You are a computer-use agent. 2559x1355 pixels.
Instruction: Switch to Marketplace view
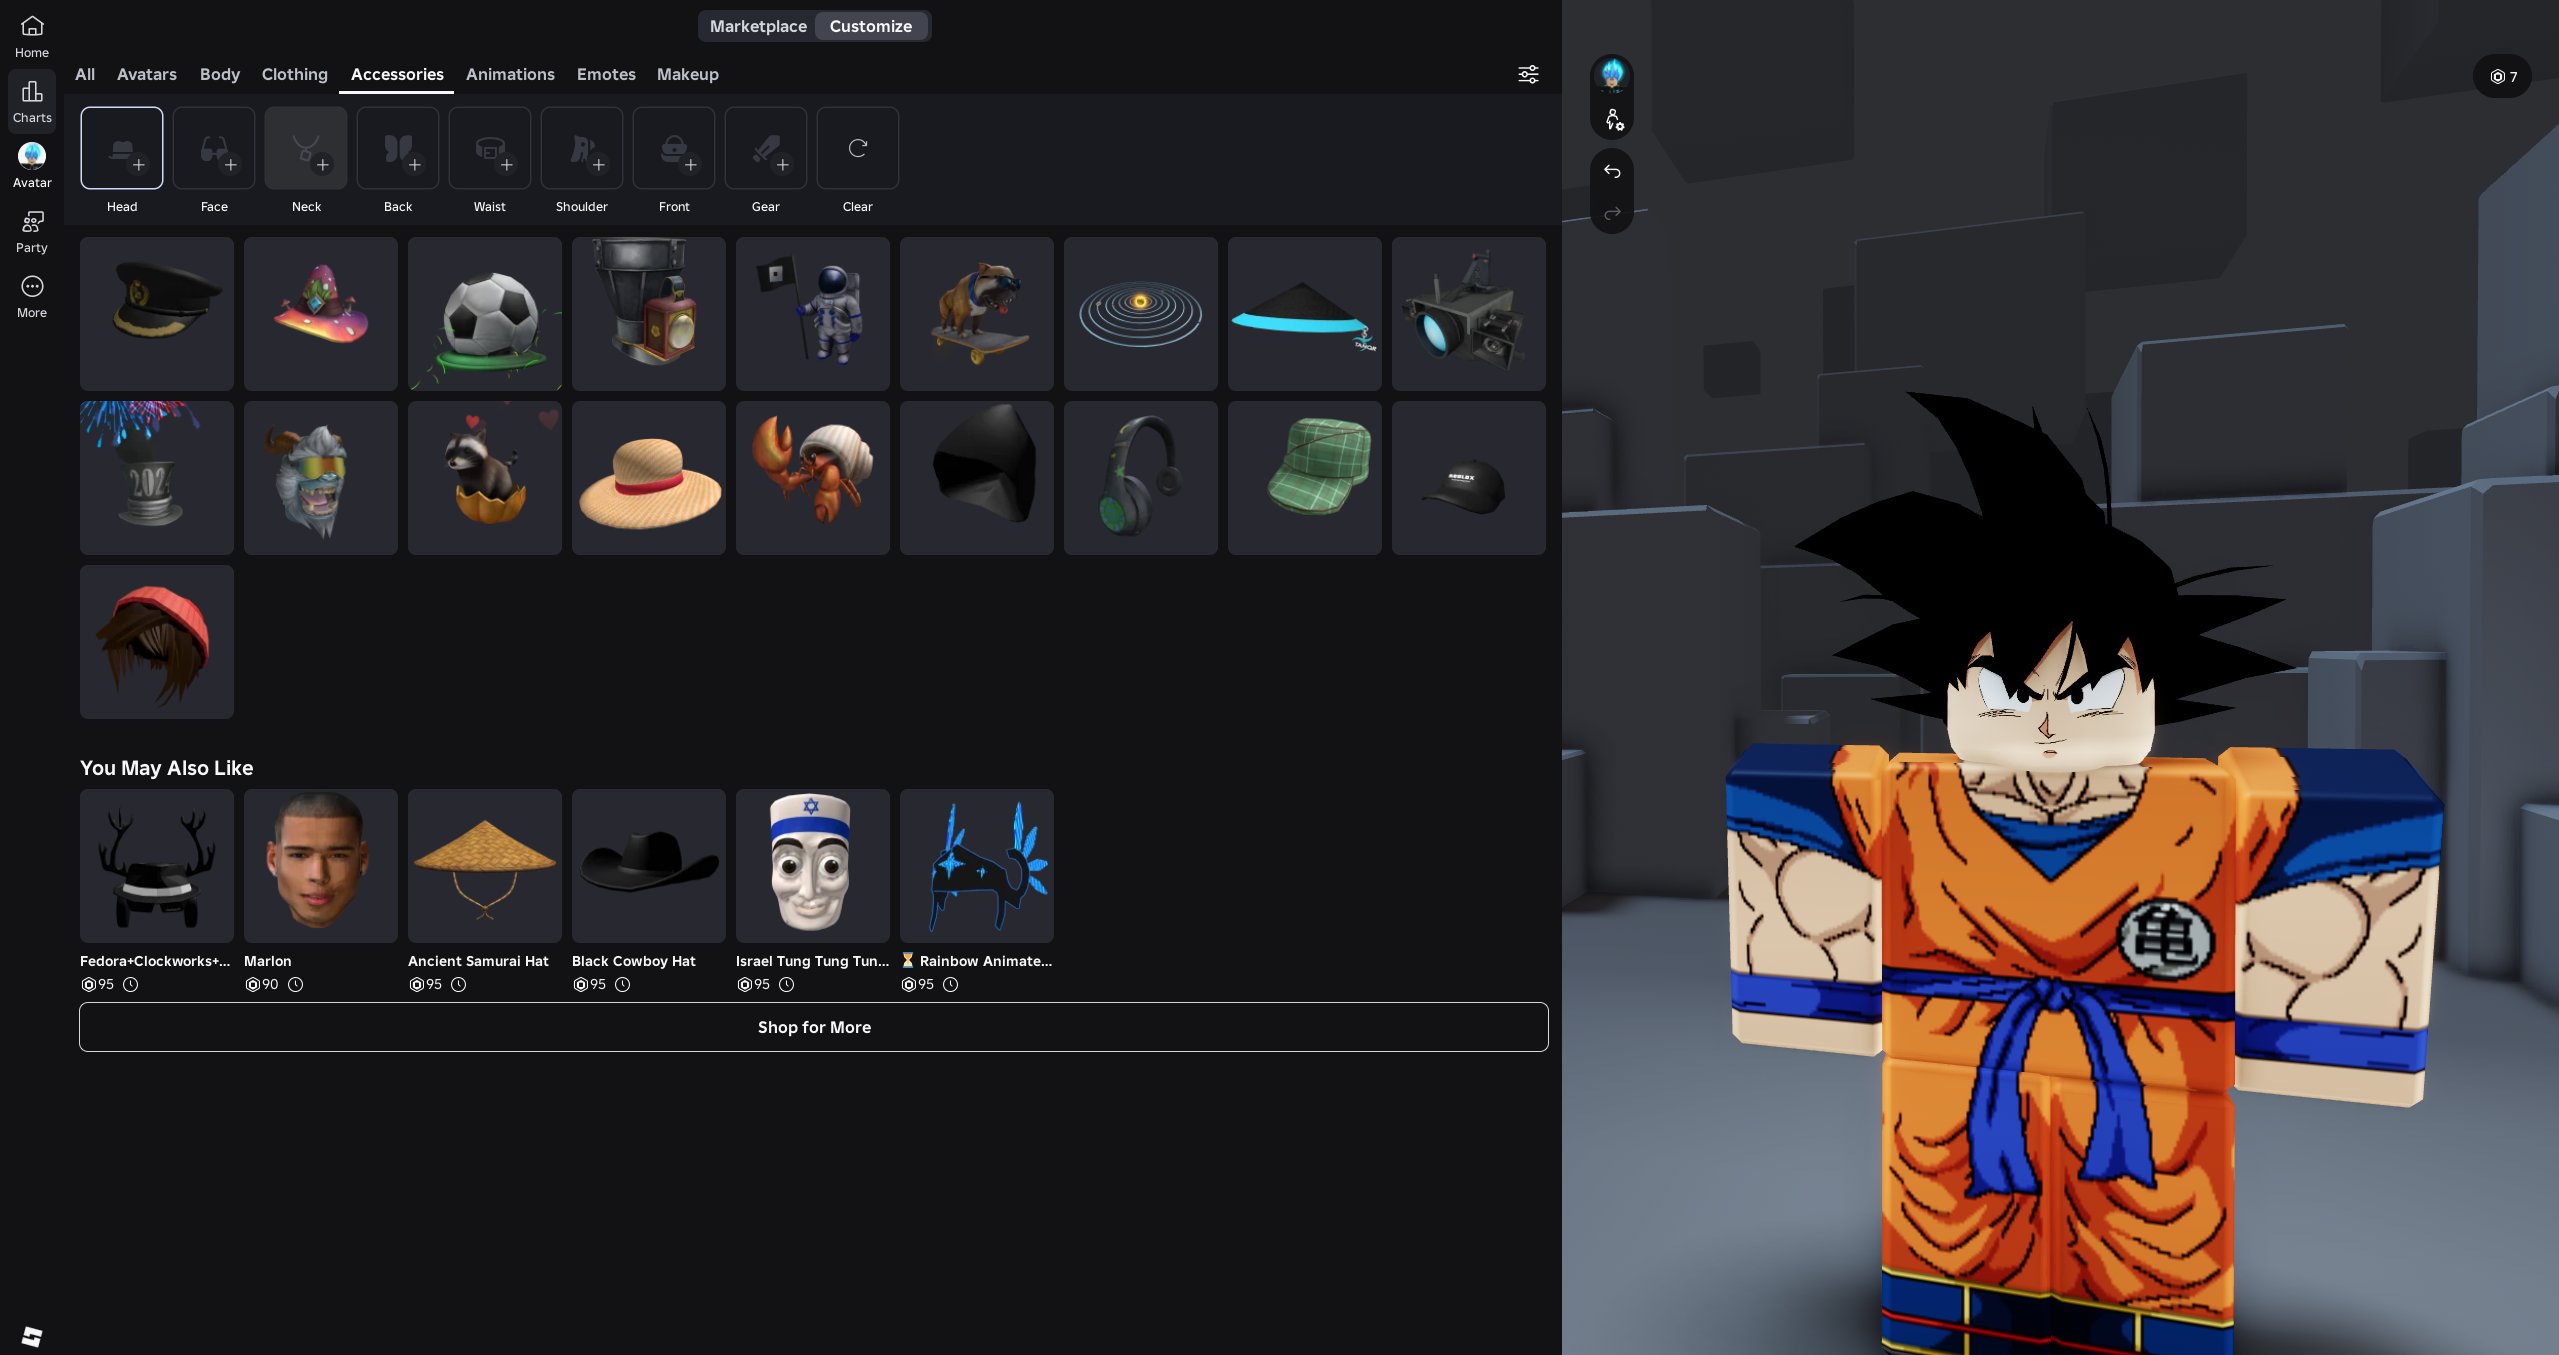[758, 26]
